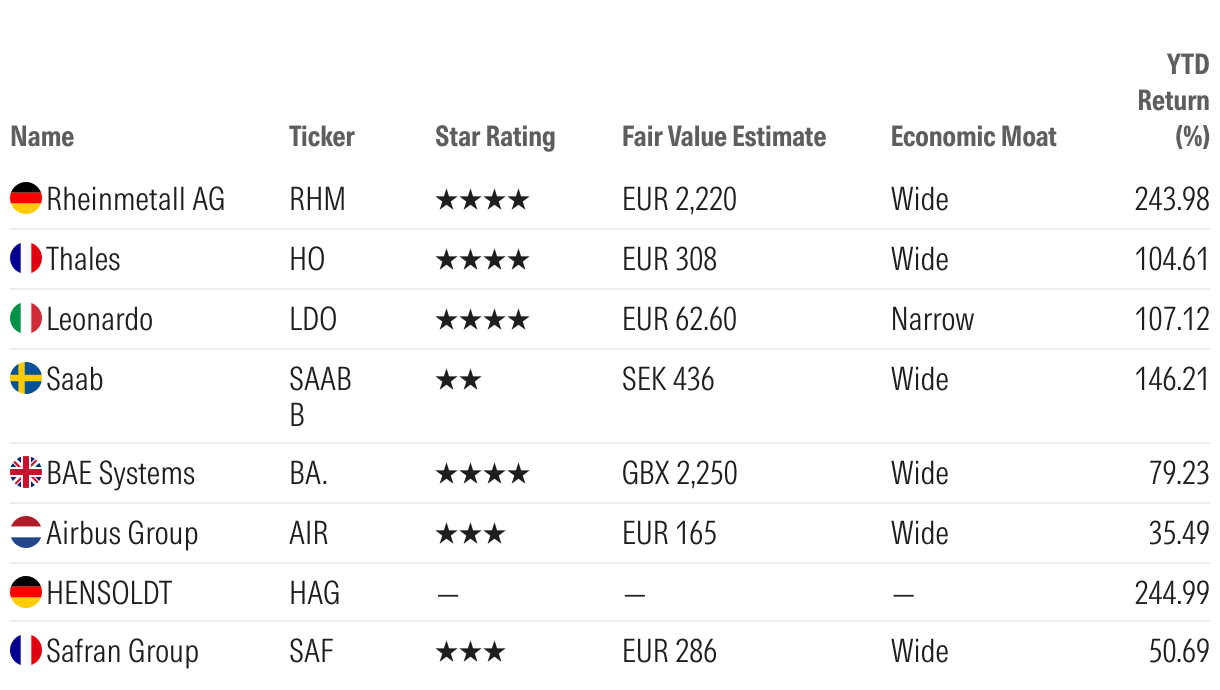Viewport: 1220px width, 690px height.
Task: Click the Swedish flag next to Saab
Action: click(x=26, y=379)
